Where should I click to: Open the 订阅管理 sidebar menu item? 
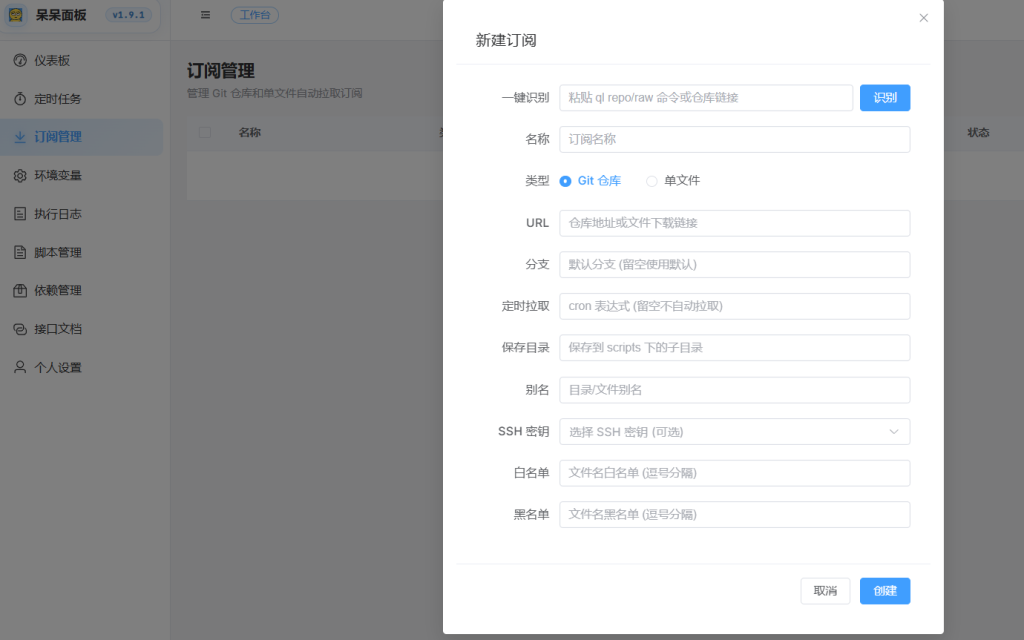pos(58,137)
